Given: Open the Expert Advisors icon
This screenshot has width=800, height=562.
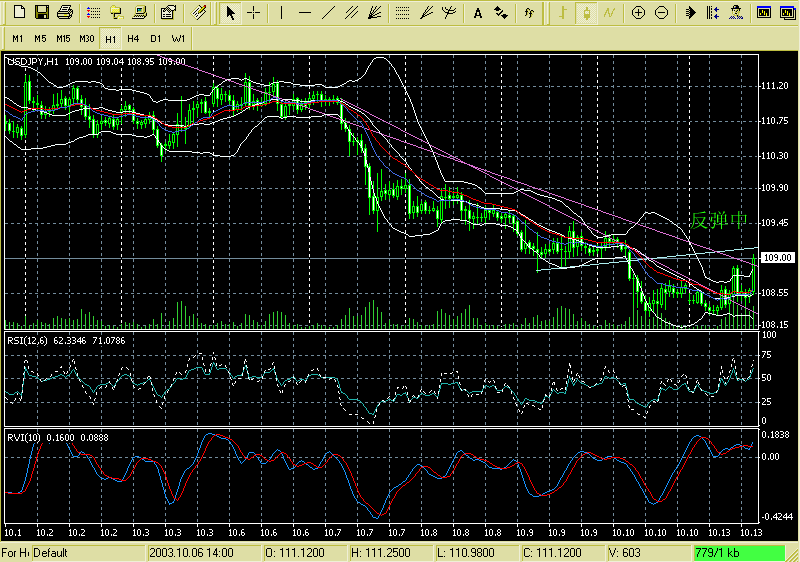Looking at the screenshot, I should pos(735,13).
